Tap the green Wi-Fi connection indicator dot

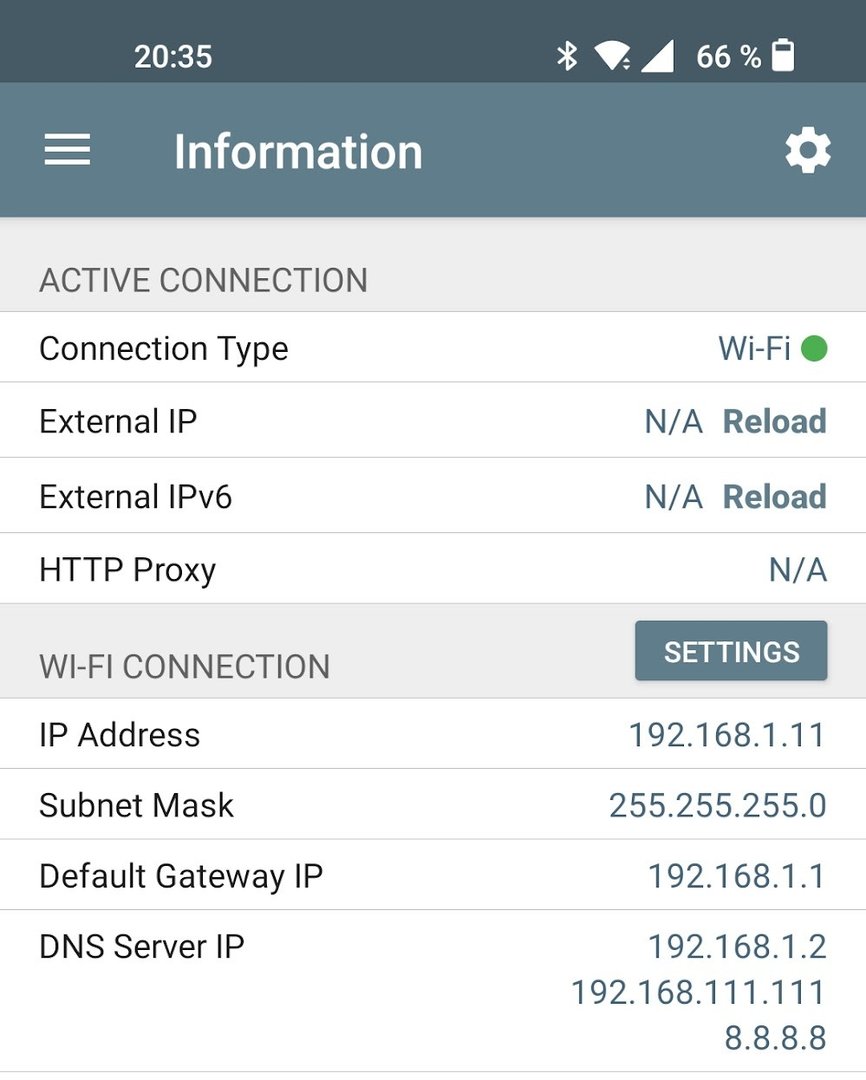coord(814,349)
